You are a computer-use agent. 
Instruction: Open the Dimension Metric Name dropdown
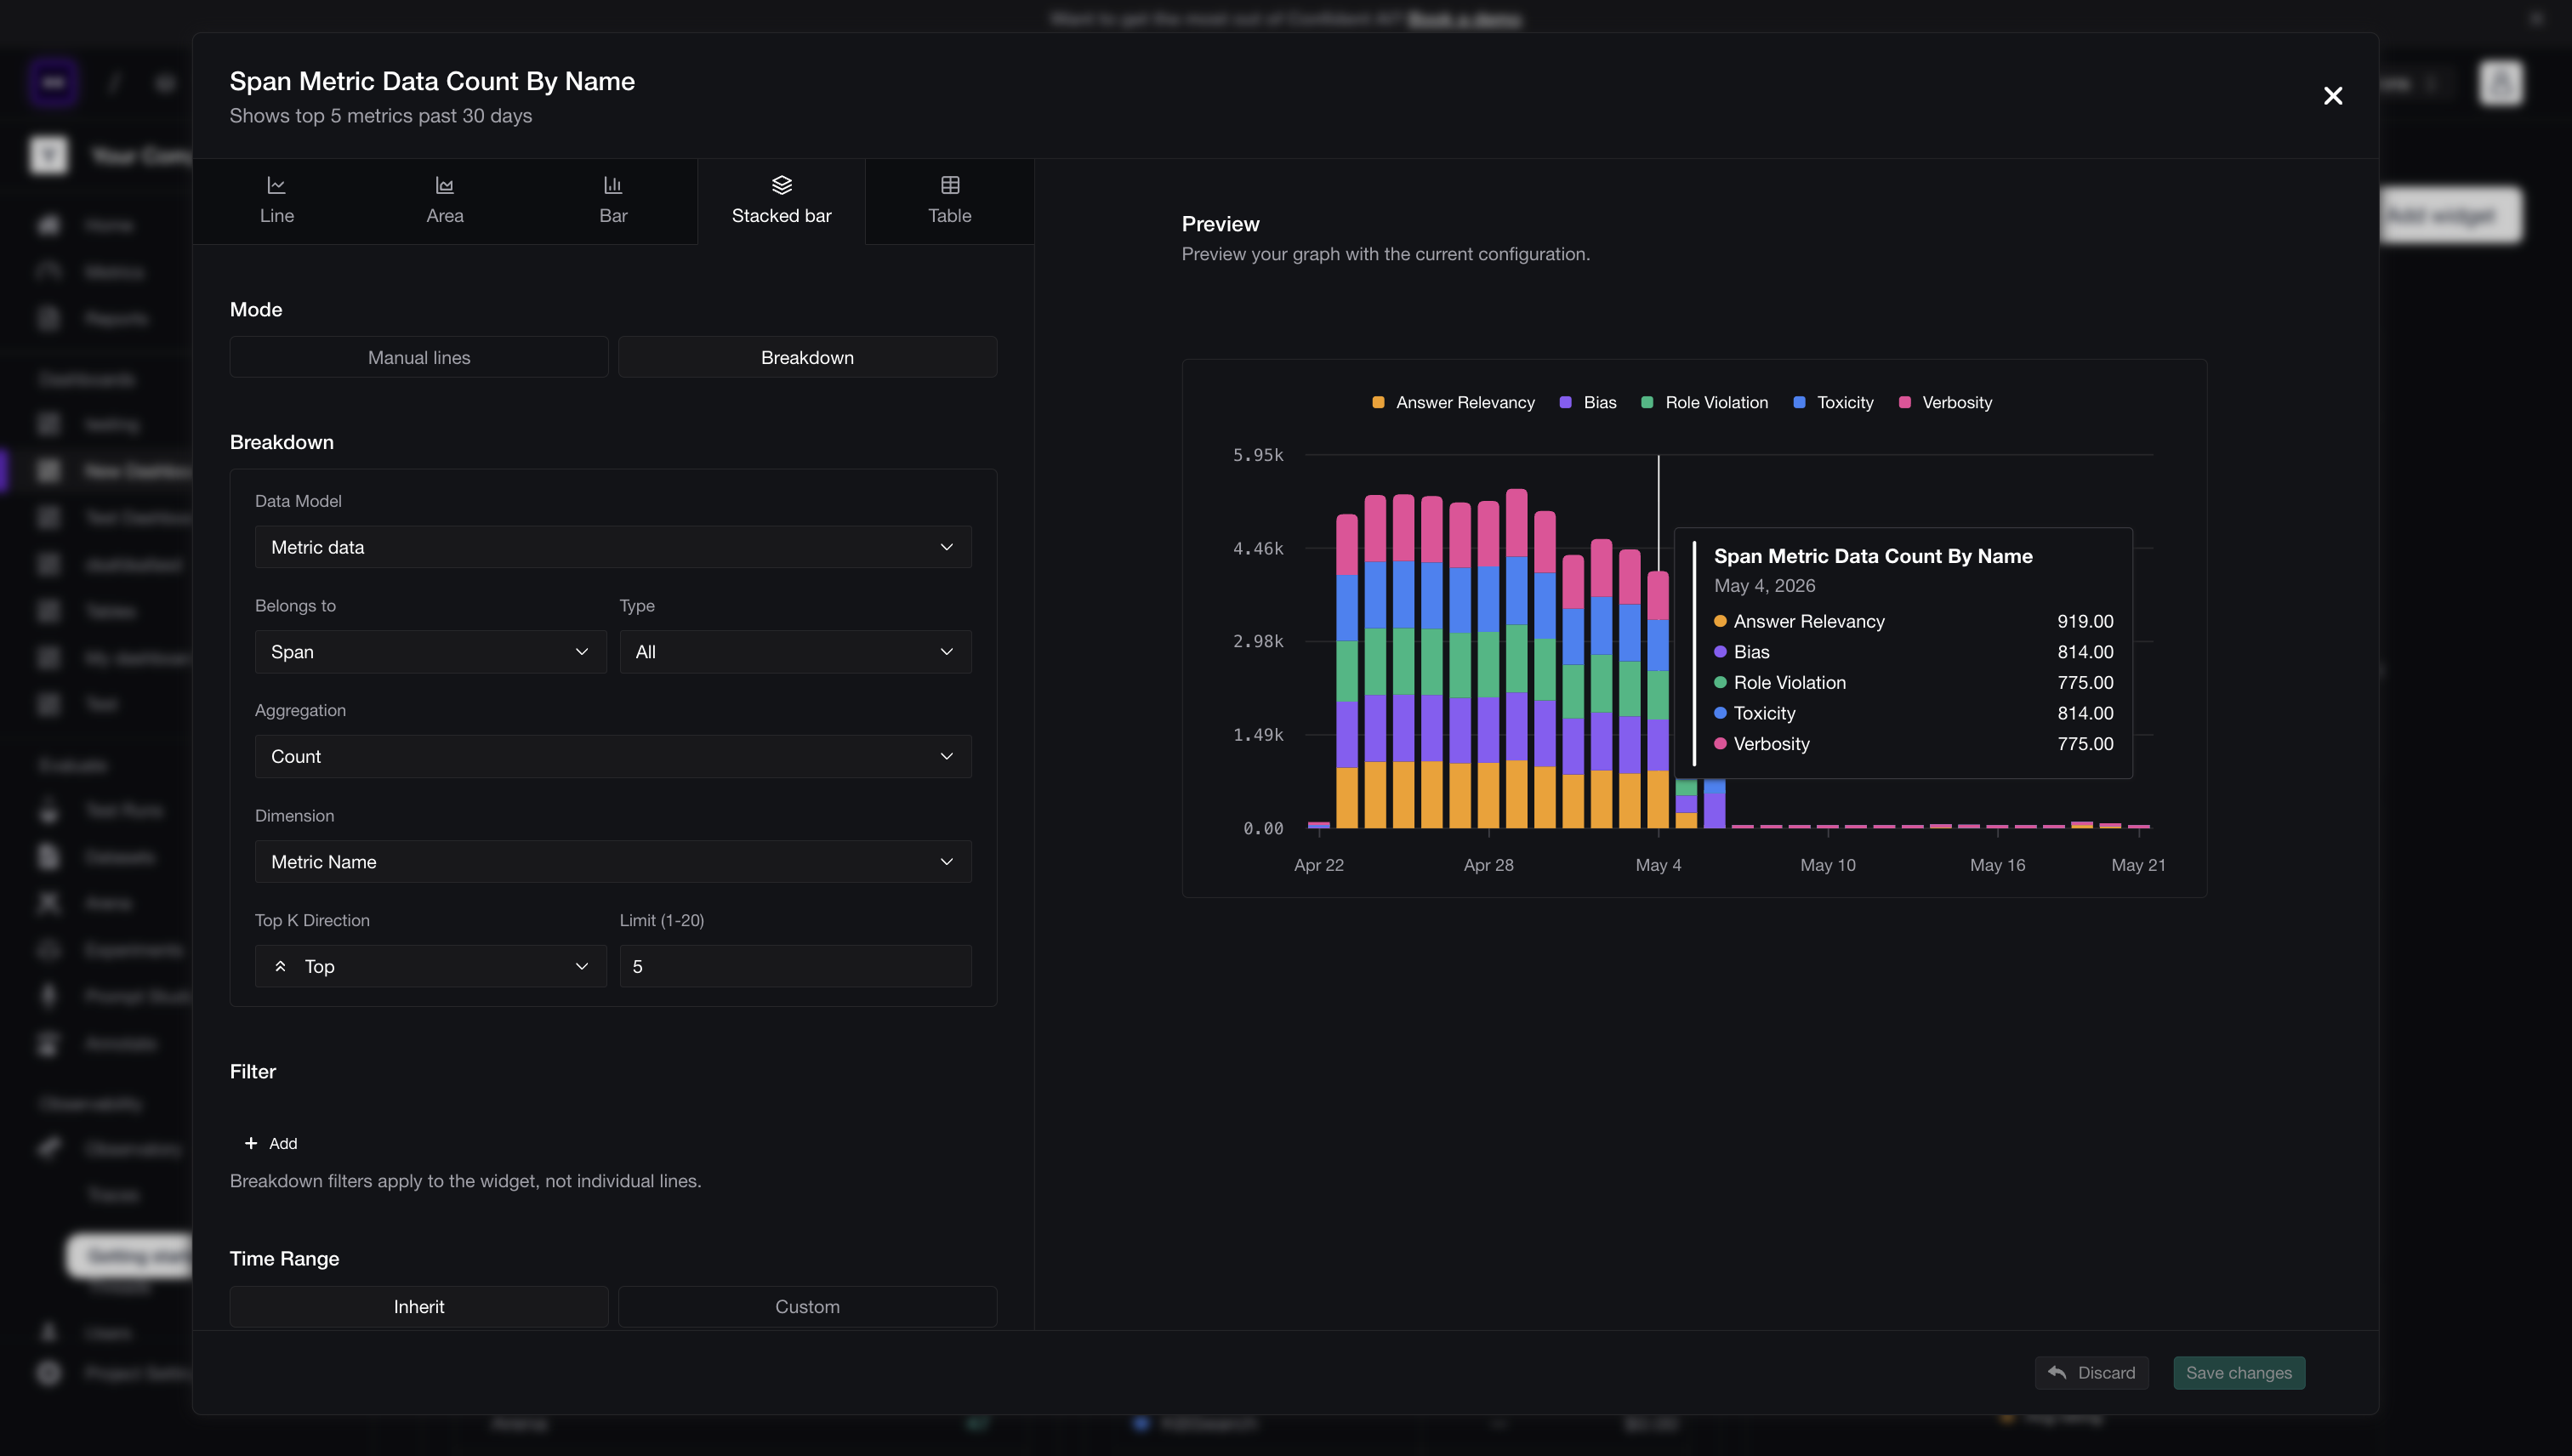coord(613,861)
